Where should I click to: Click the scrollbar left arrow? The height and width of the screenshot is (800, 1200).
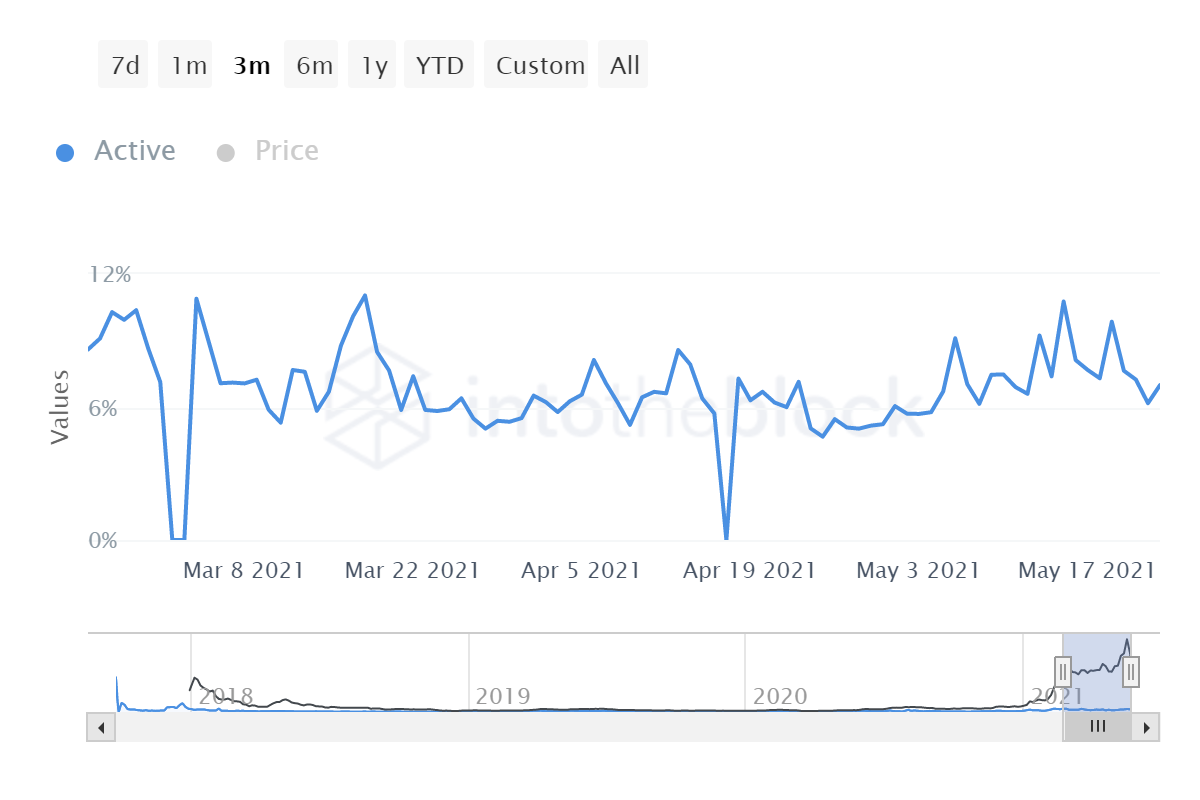pyautogui.click(x=101, y=727)
